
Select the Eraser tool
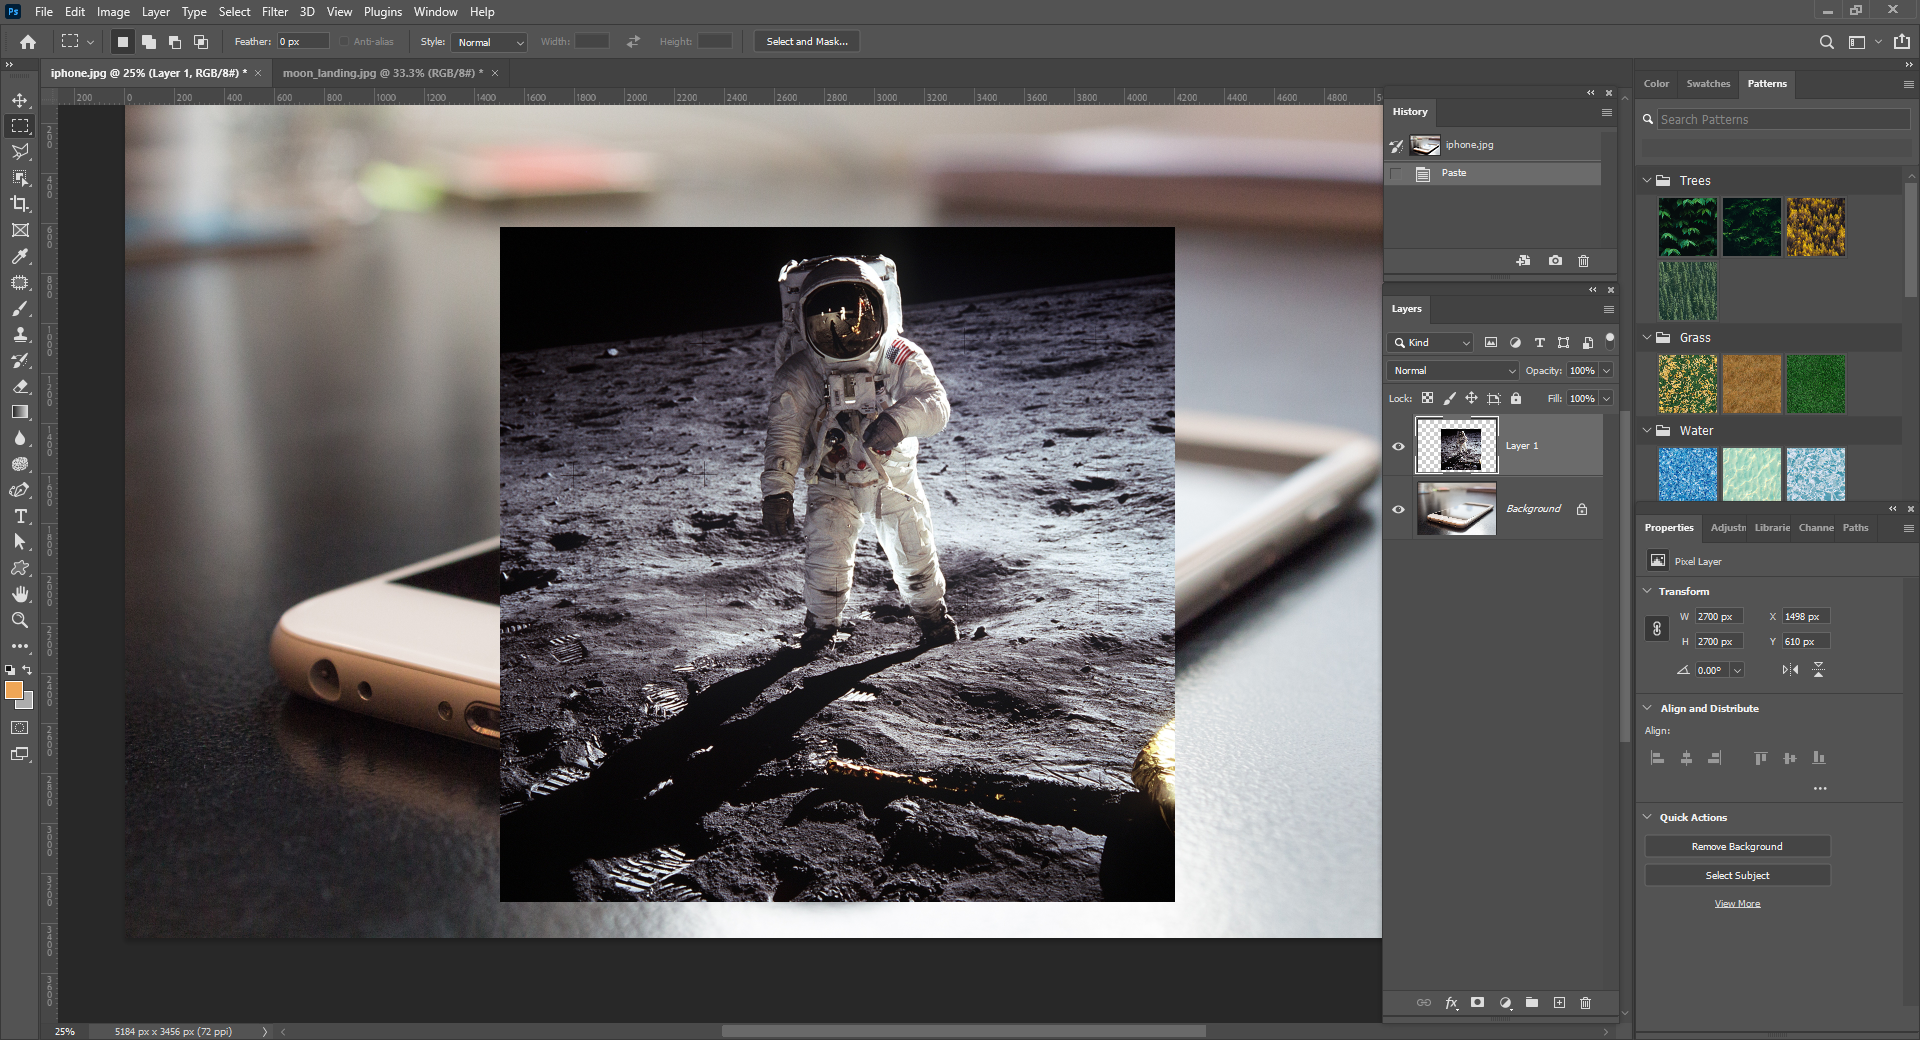(20, 386)
